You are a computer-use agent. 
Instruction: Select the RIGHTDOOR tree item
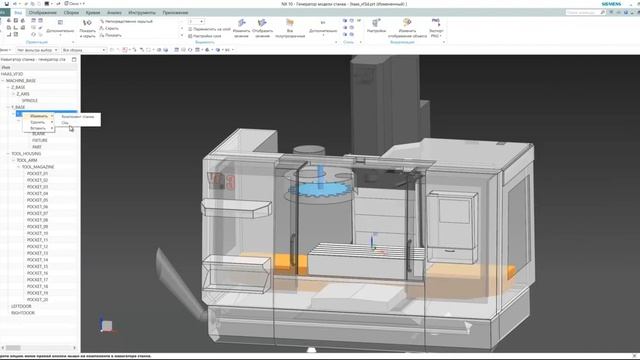click(x=23, y=313)
